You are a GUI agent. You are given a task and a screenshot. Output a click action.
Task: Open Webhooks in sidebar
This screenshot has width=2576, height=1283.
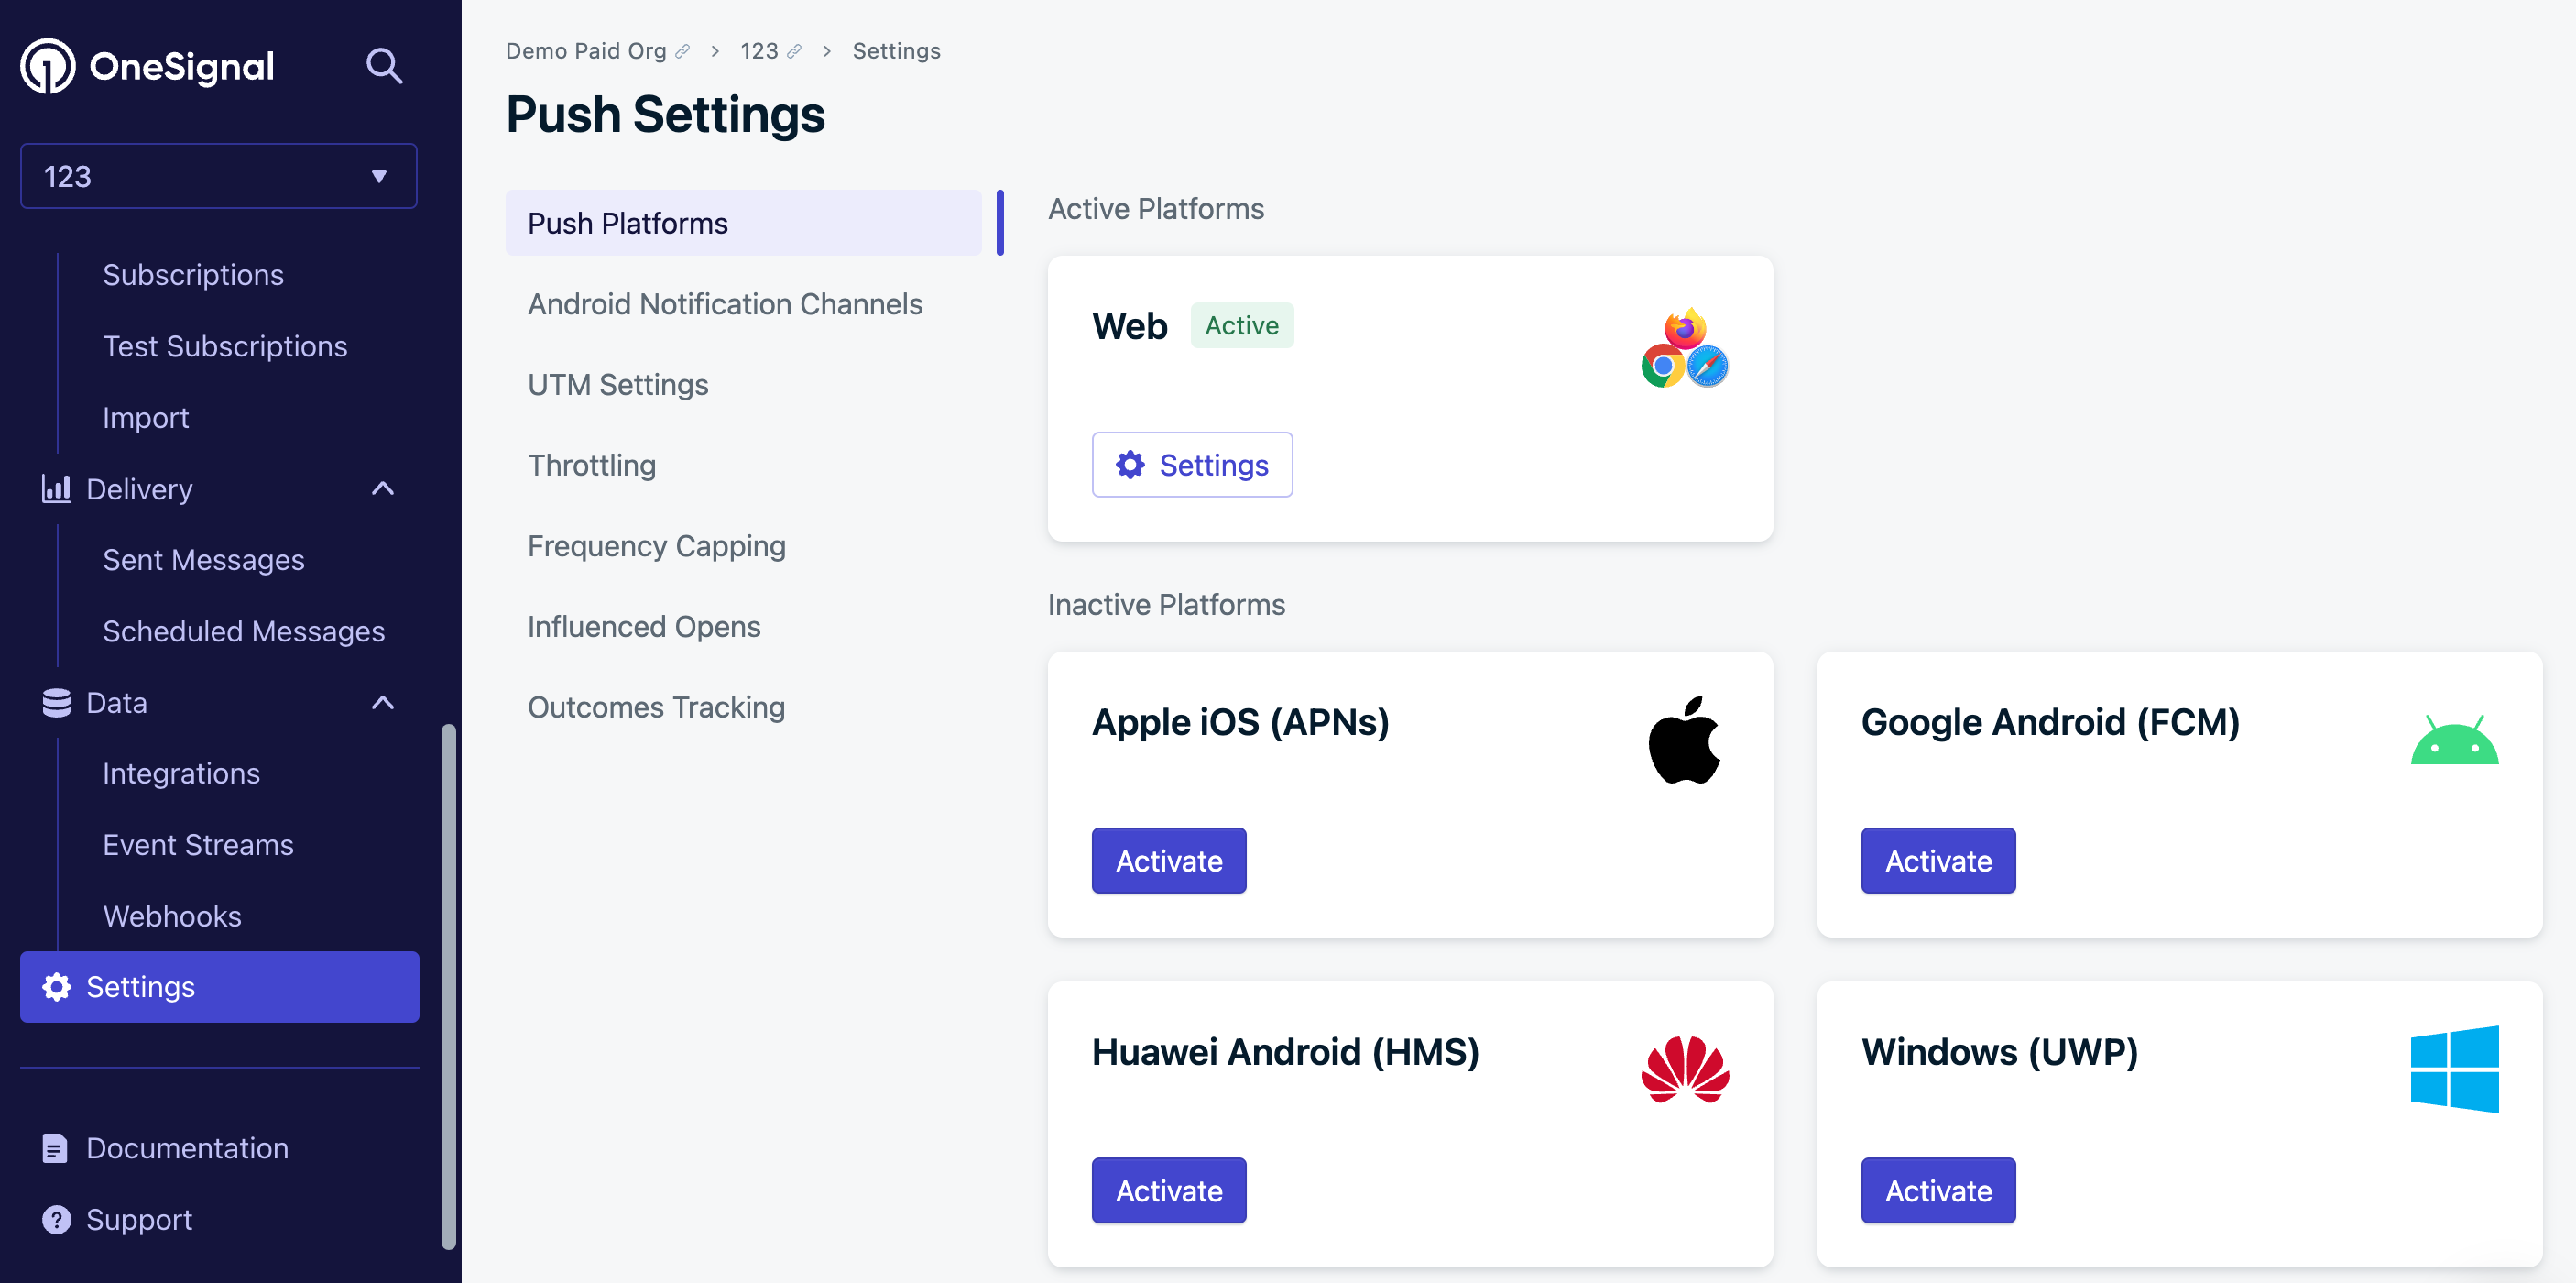[172, 915]
